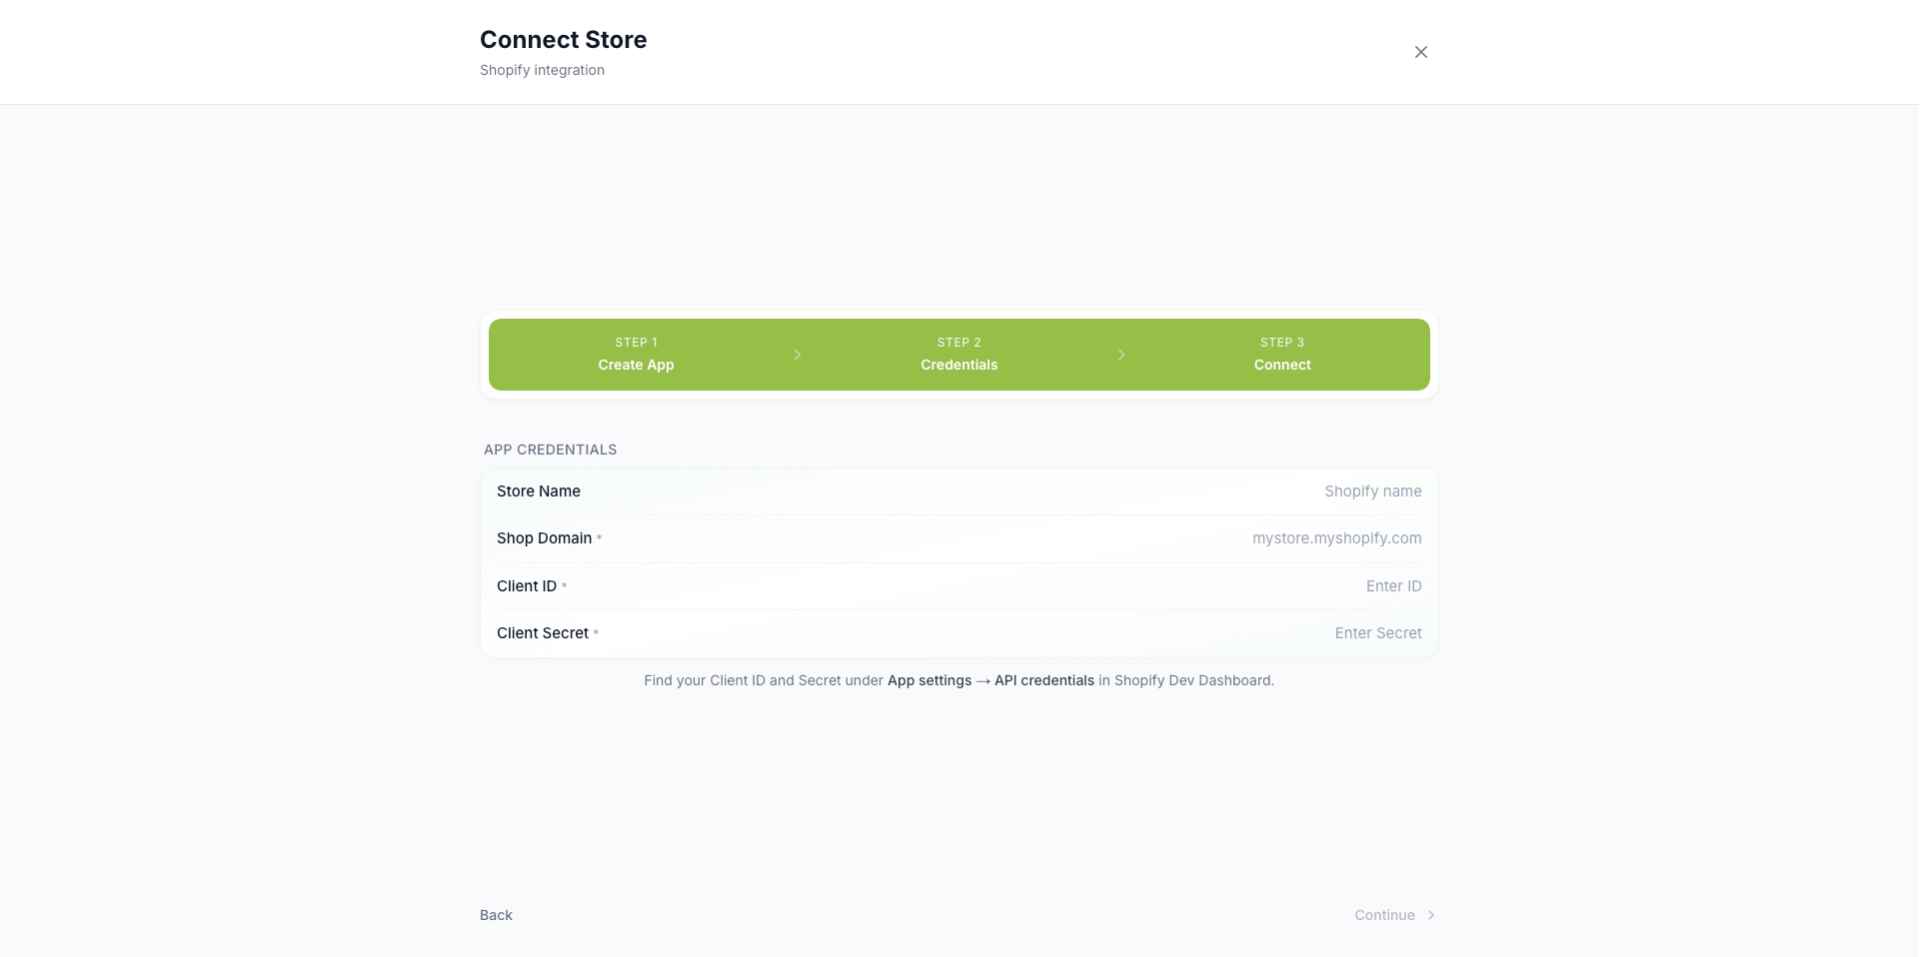Select the Step 1 Create App stage

[x=635, y=354]
